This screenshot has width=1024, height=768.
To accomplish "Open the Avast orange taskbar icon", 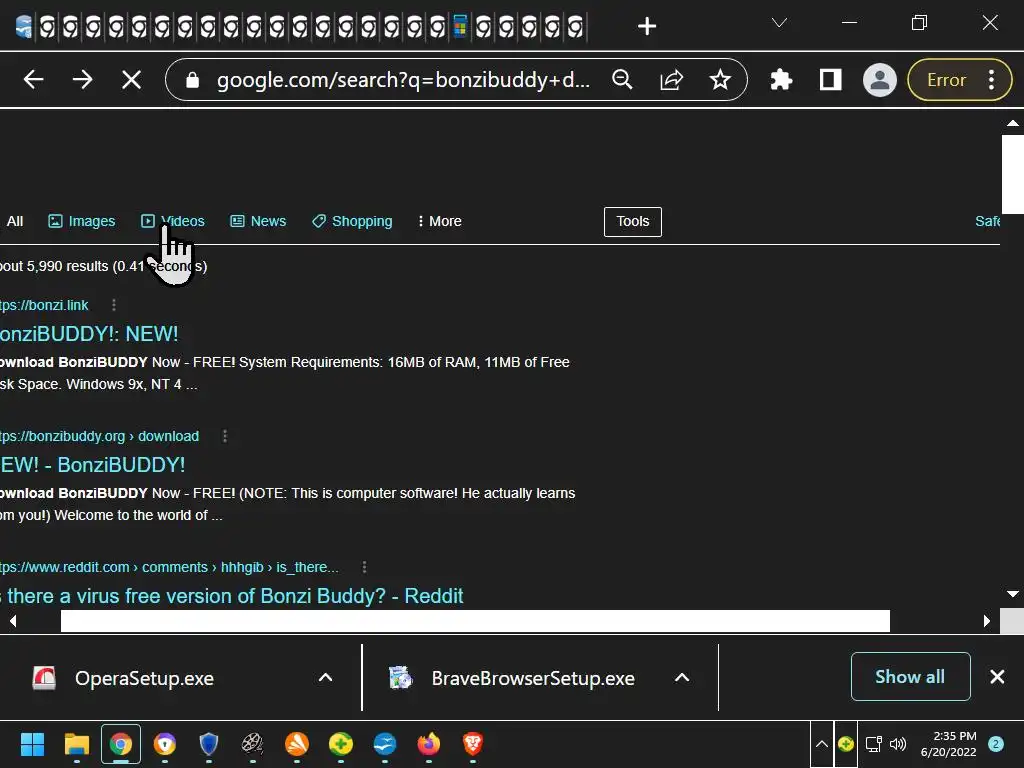I will click(296, 744).
